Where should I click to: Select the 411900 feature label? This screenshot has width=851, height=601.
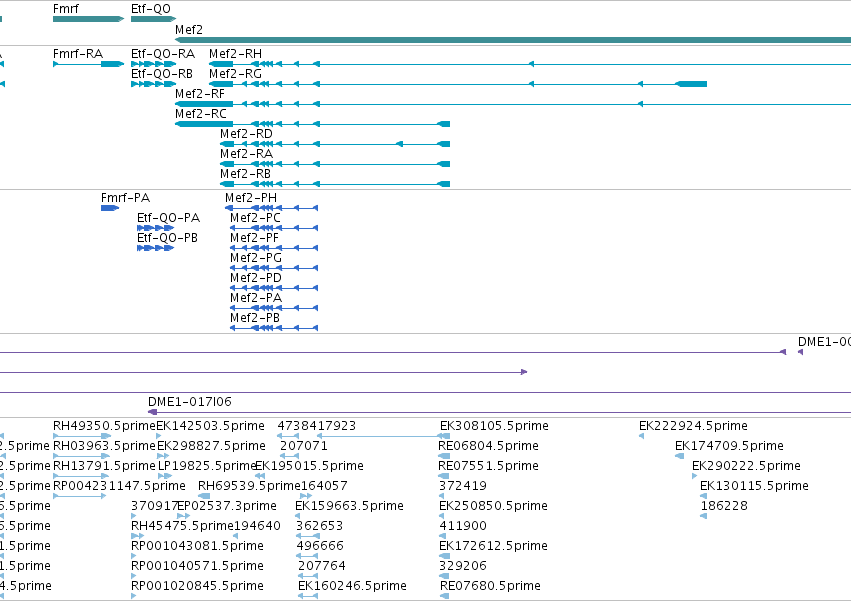pos(463,527)
